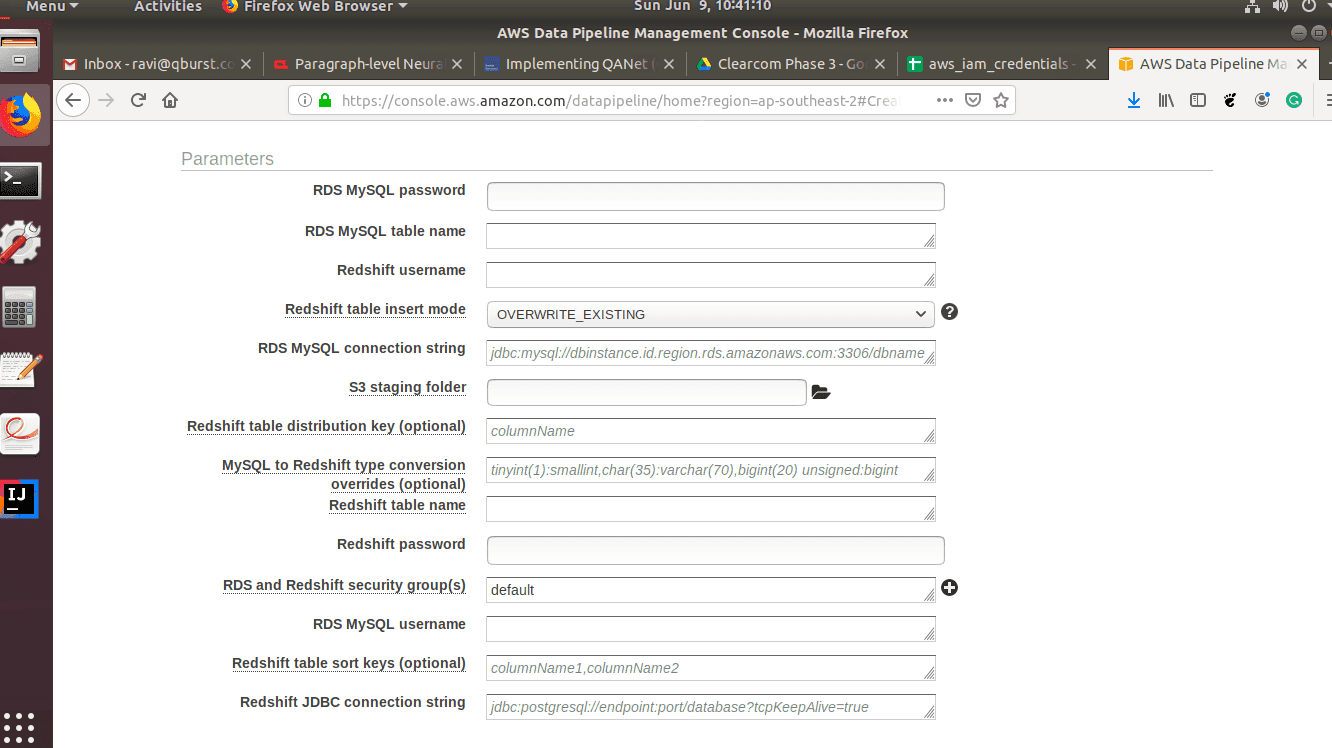This screenshot has height=748, width=1332.
Task: Click the Redshift table name field
Action: 711,509
